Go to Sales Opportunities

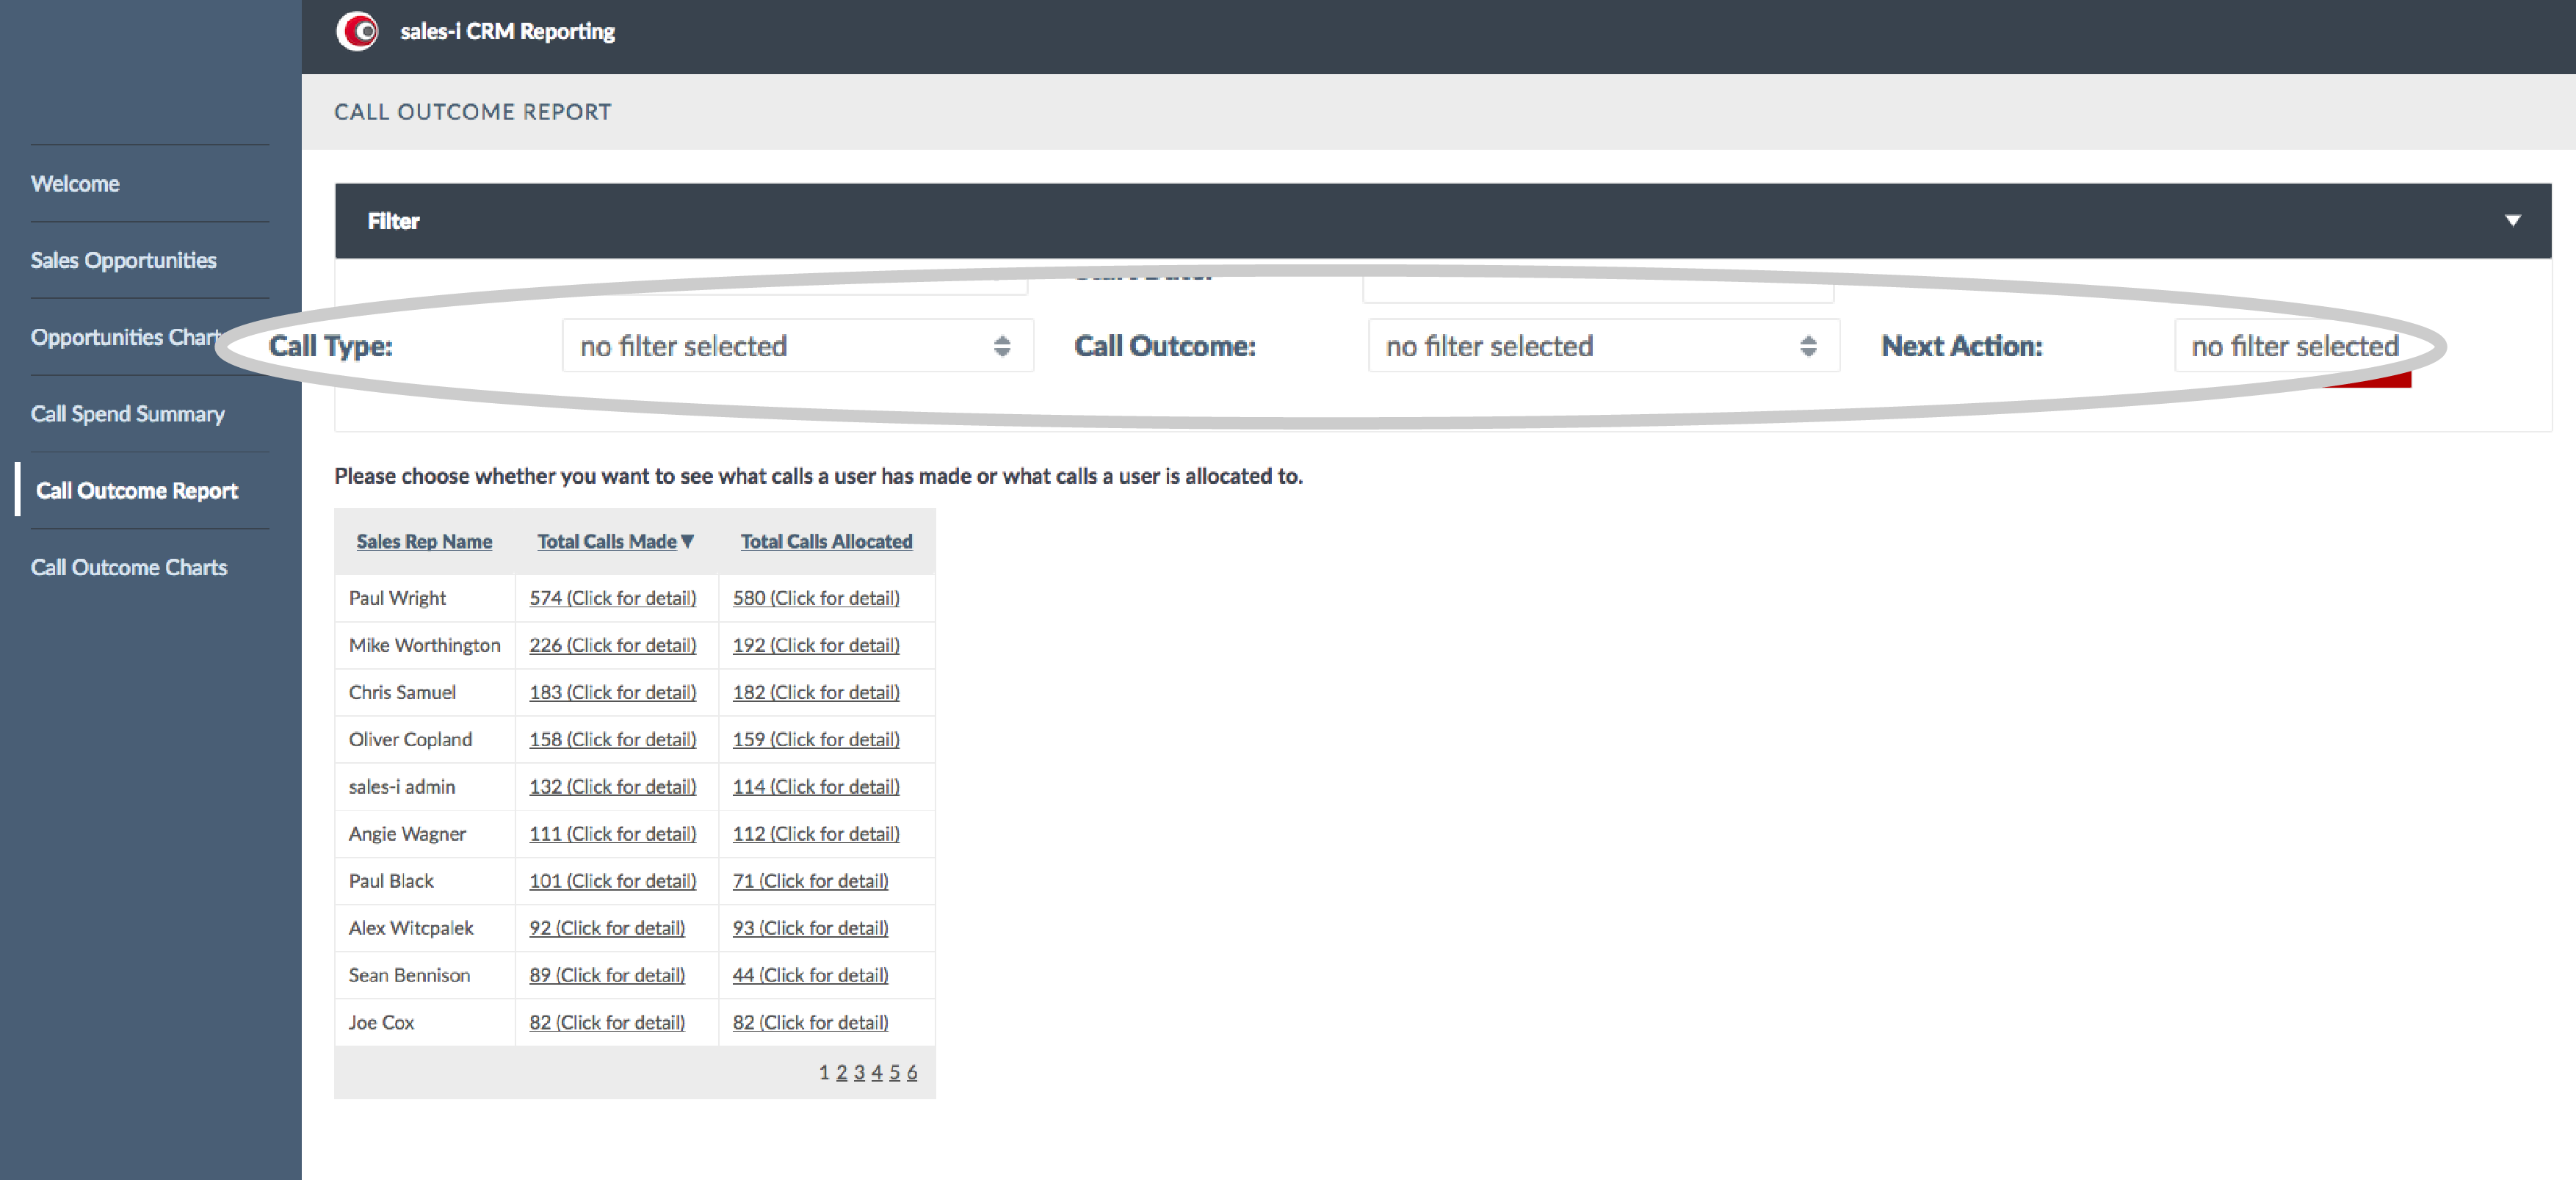[x=123, y=260]
